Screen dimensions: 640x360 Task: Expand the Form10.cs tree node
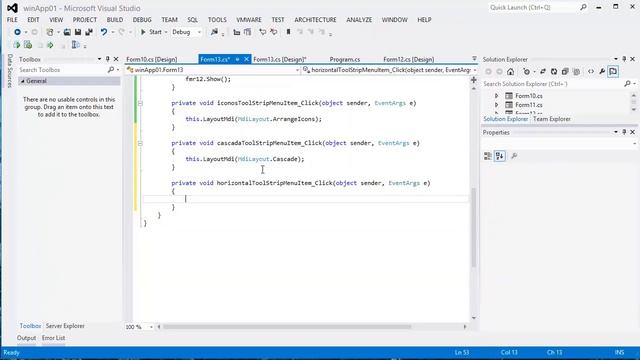496,96
